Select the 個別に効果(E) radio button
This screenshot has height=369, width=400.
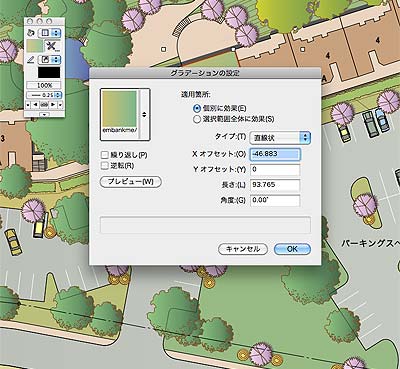click(197, 108)
